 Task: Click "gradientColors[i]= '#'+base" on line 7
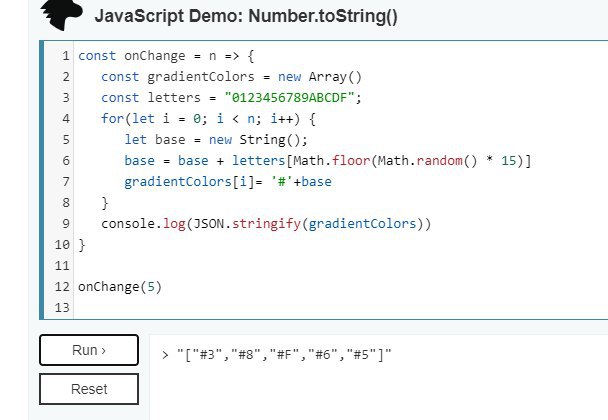tap(228, 181)
